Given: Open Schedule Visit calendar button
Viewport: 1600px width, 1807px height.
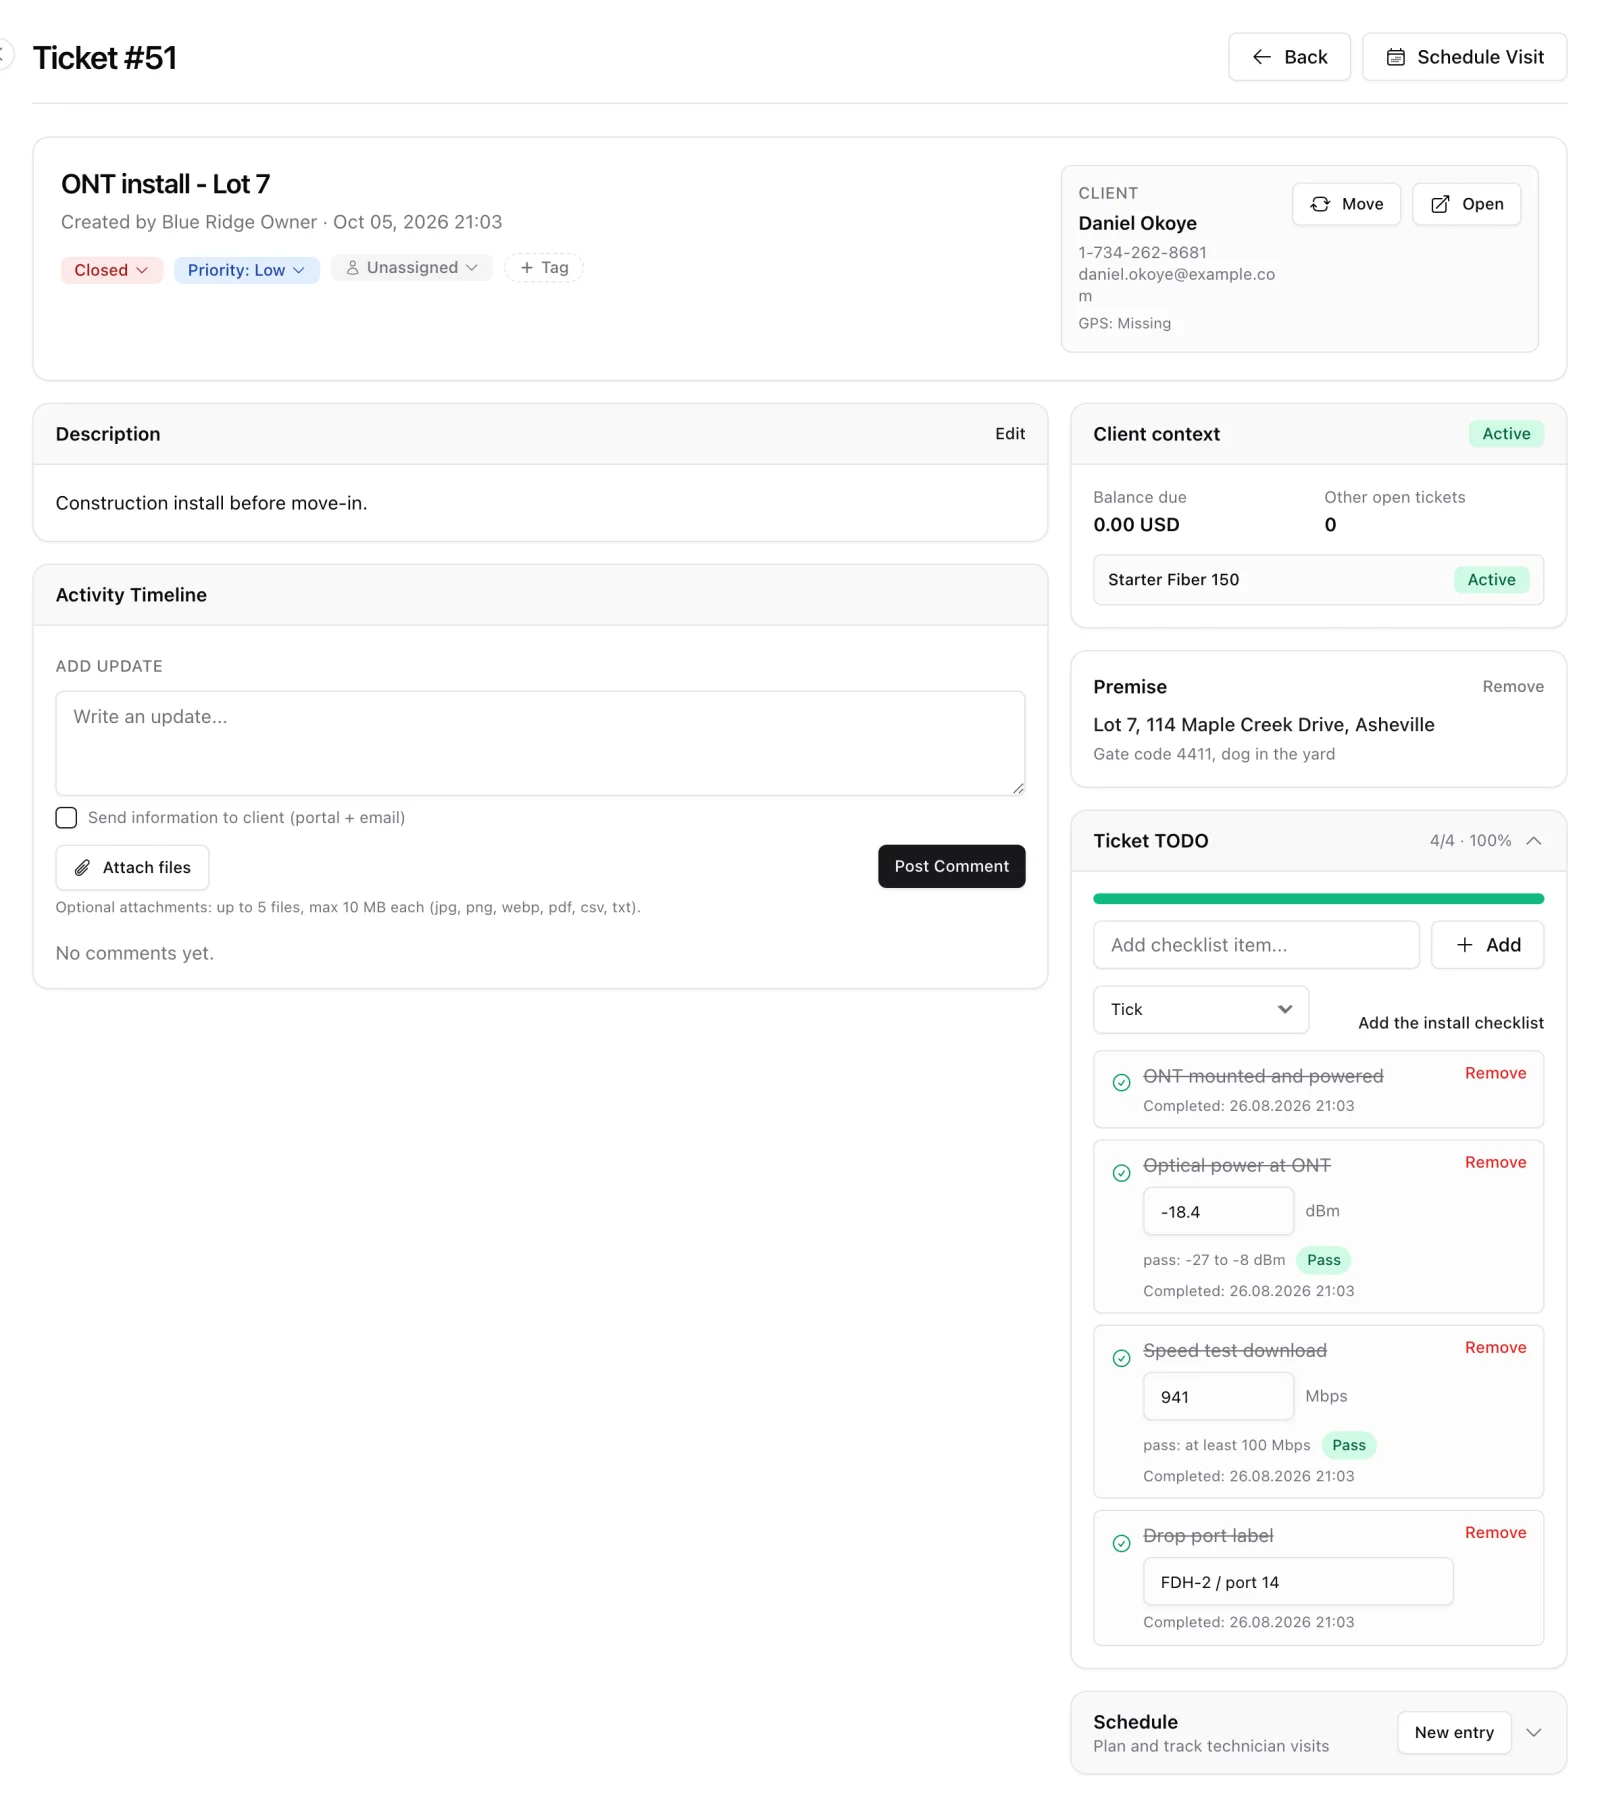Looking at the screenshot, I should [x=1463, y=57].
